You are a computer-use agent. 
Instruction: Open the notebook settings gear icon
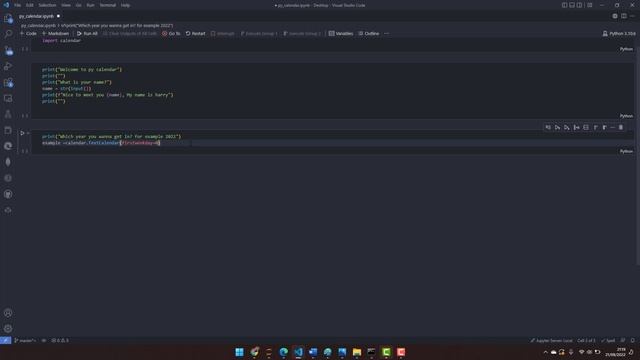[x=615, y=16]
